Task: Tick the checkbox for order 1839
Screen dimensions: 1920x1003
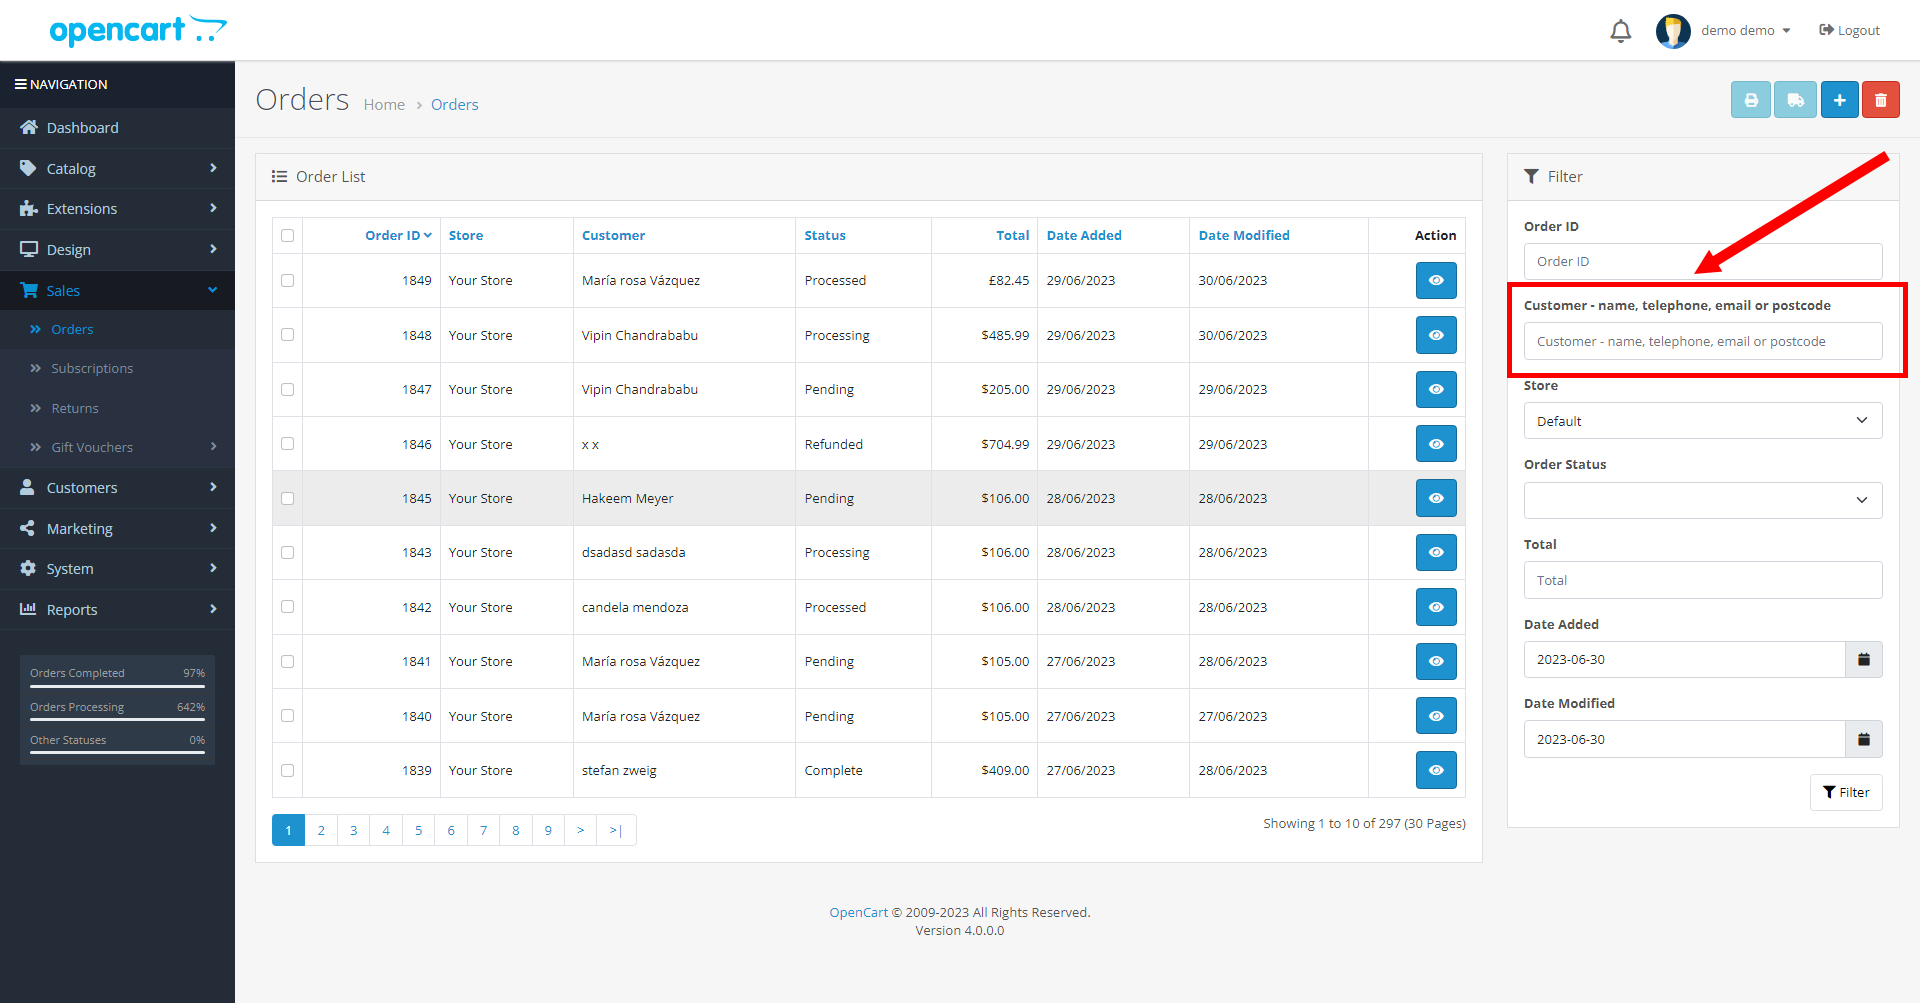Action: coord(287,770)
